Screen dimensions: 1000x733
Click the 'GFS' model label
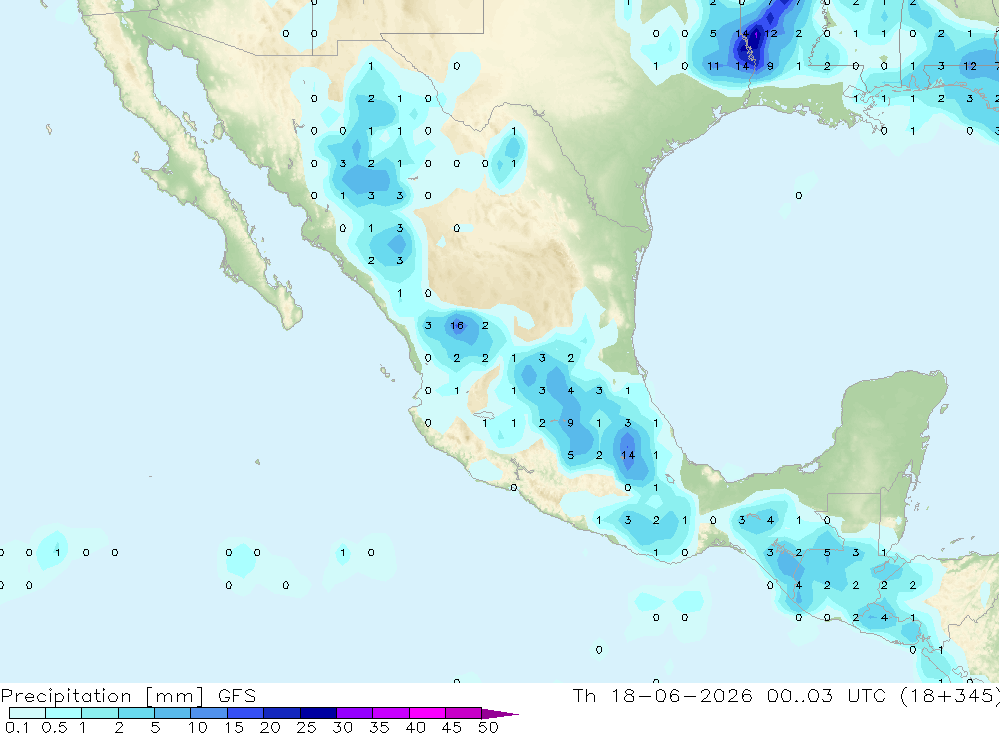237,695
